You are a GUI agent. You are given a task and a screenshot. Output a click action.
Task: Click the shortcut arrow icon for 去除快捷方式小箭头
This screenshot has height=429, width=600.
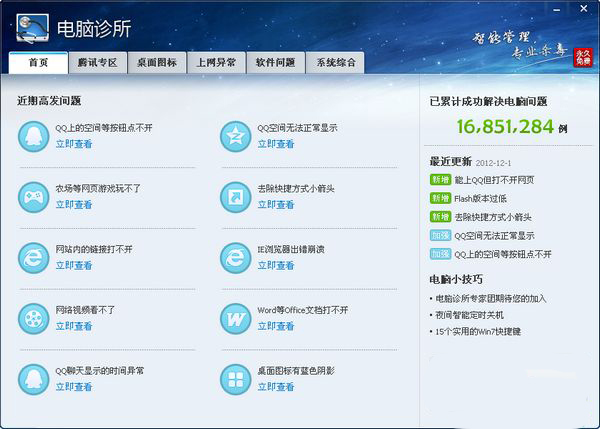(236, 197)
